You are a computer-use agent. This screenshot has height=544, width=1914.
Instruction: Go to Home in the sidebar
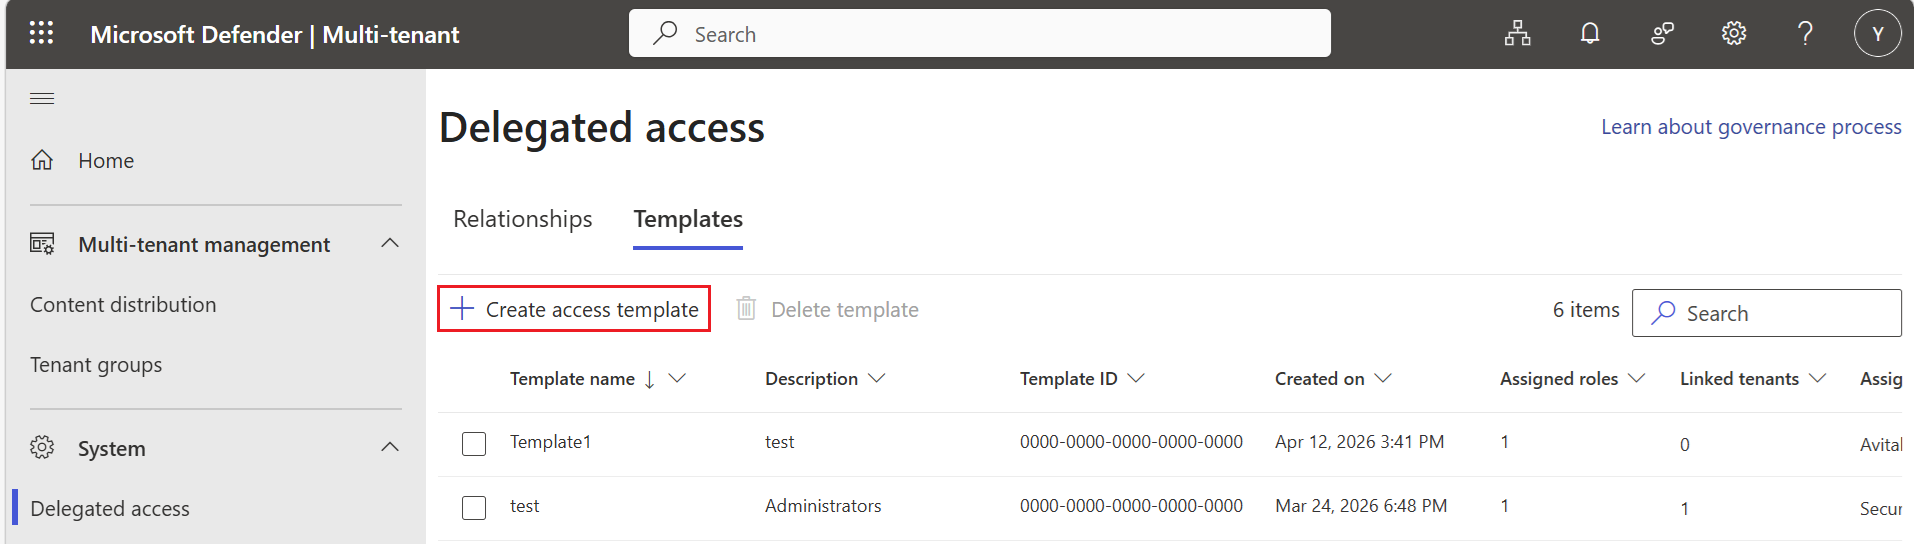click(x=106, y=160)
